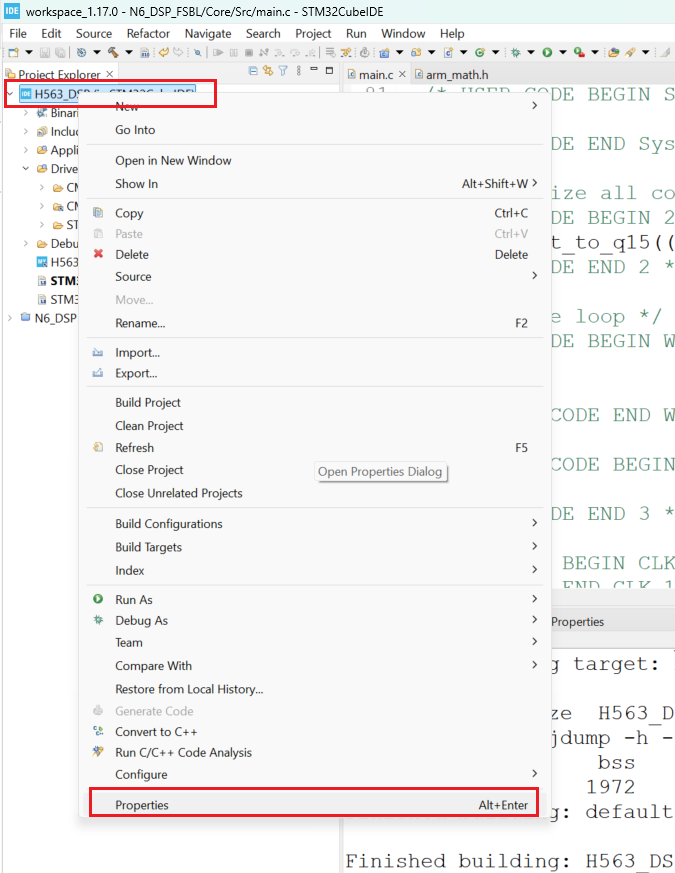Select Build Project menu entry
Screen dimensions: 675x873
coord(314,403)
